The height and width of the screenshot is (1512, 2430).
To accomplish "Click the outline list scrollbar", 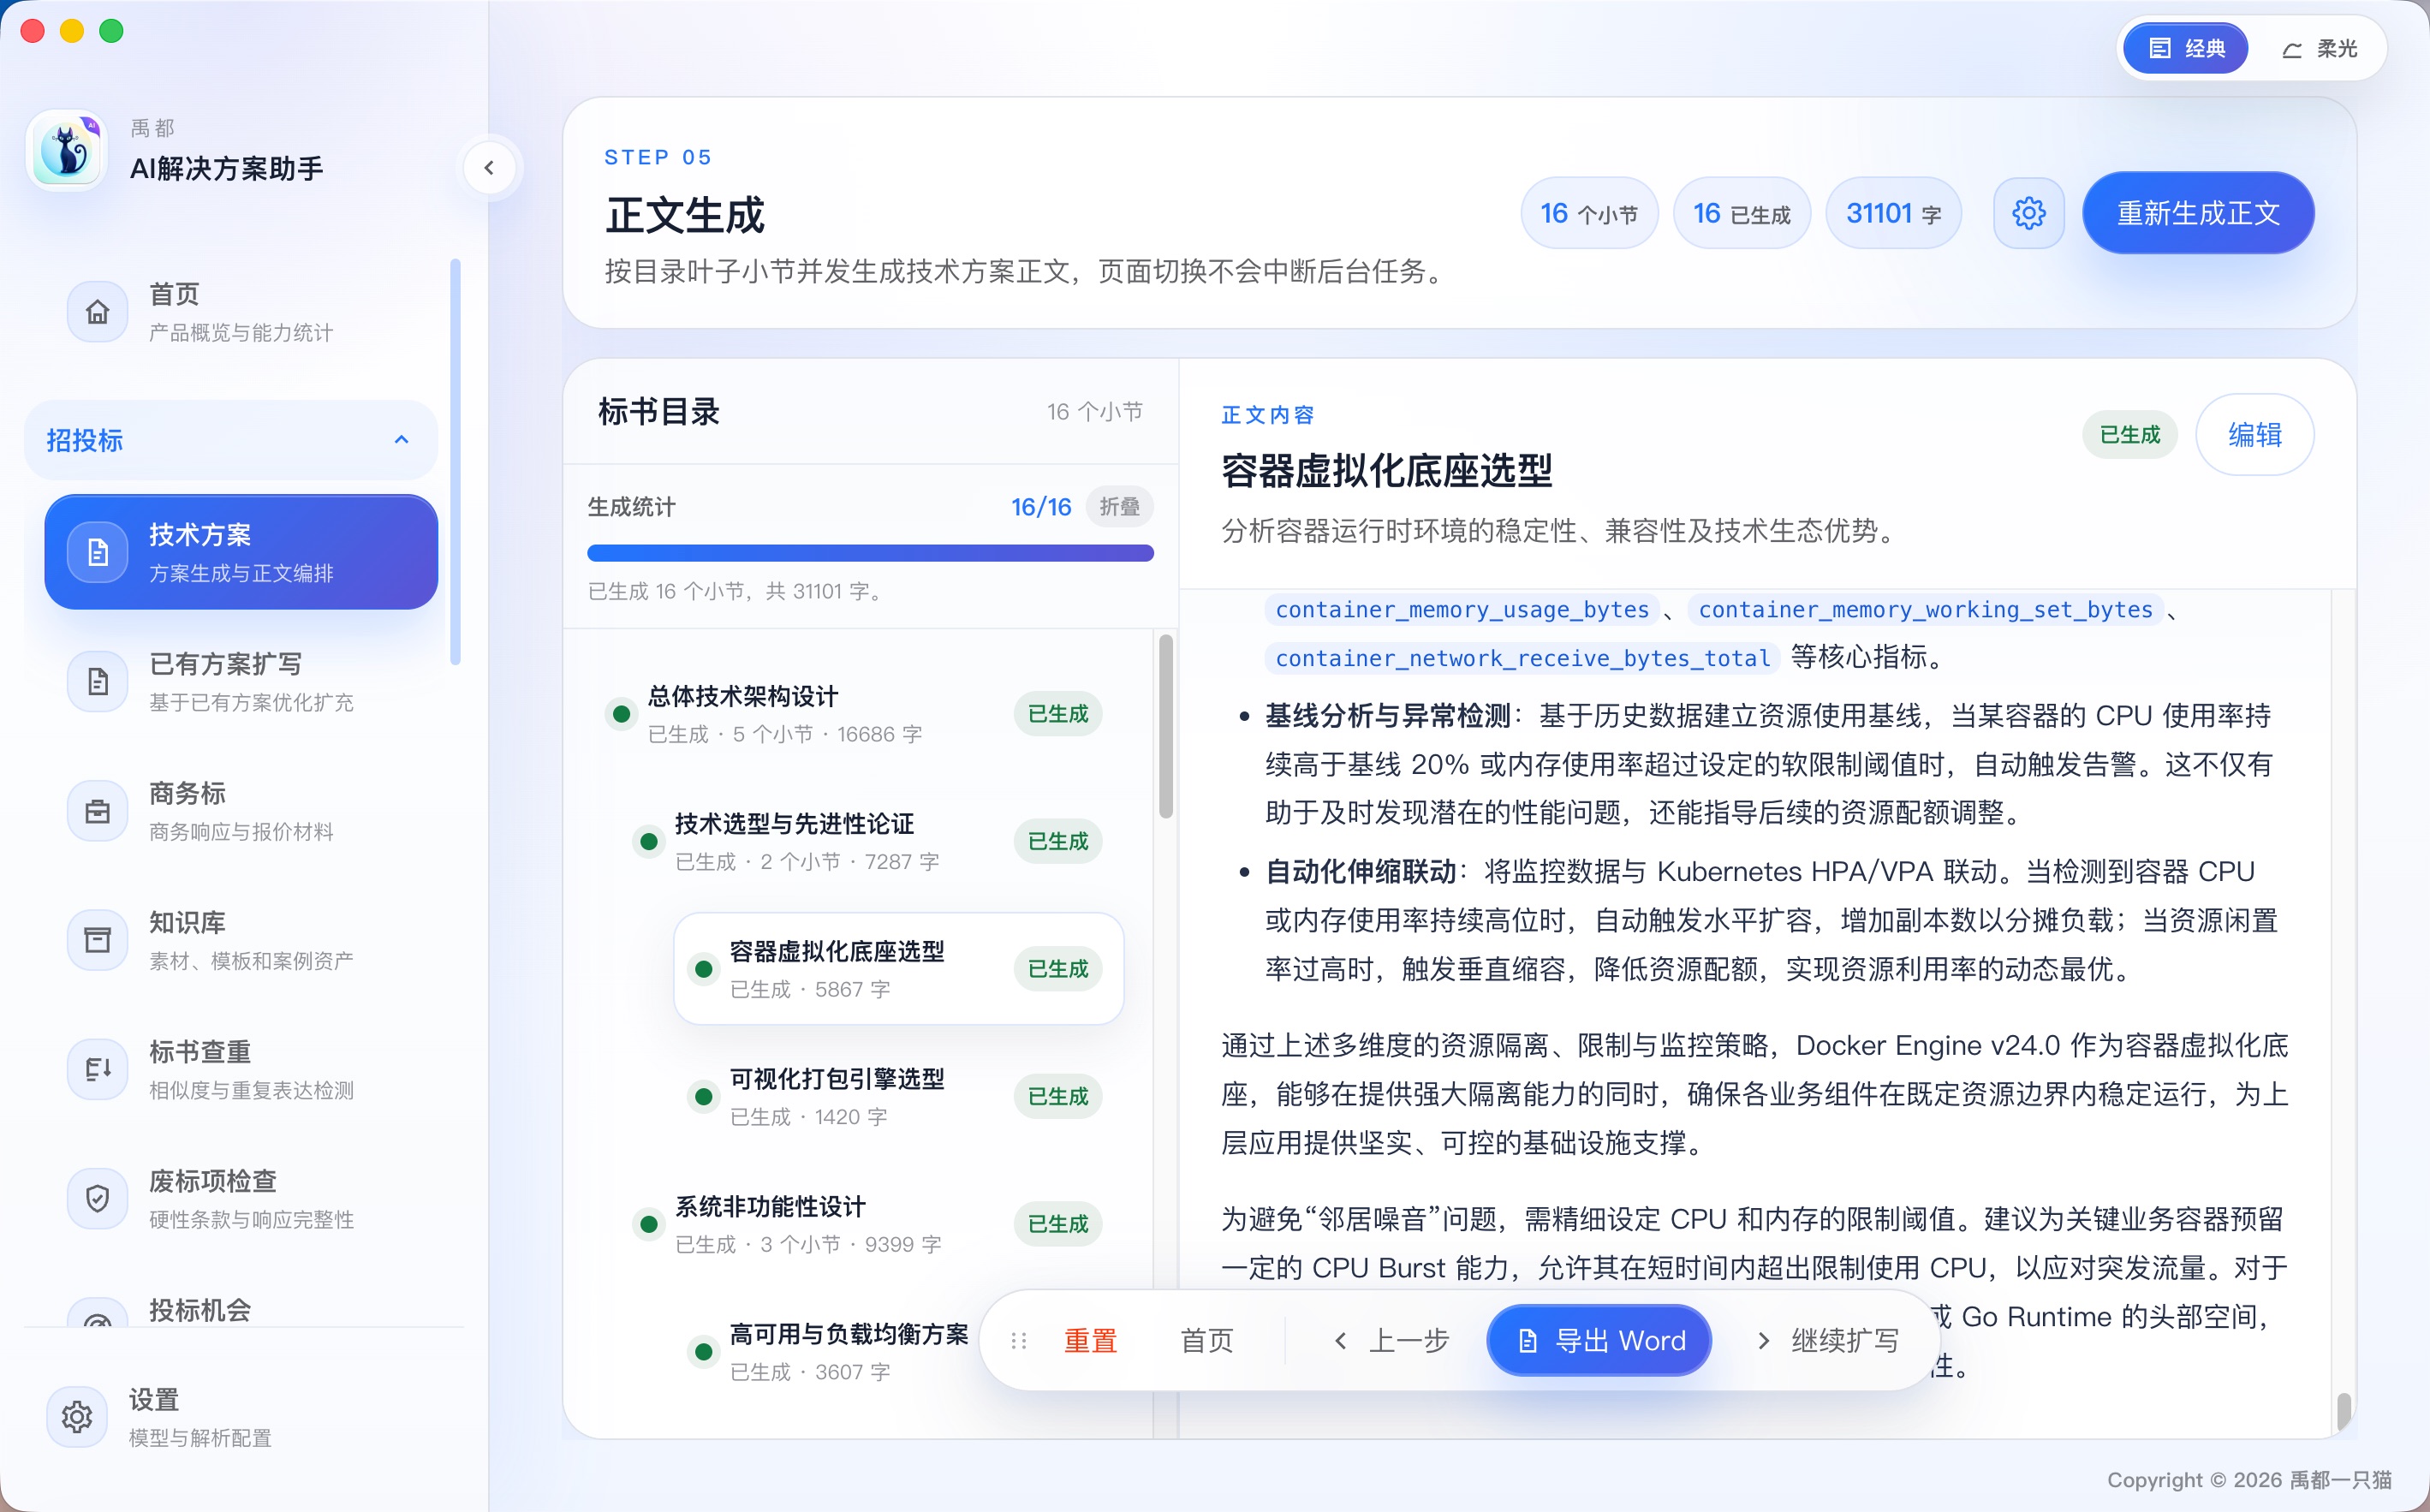I will point(1165,725).
